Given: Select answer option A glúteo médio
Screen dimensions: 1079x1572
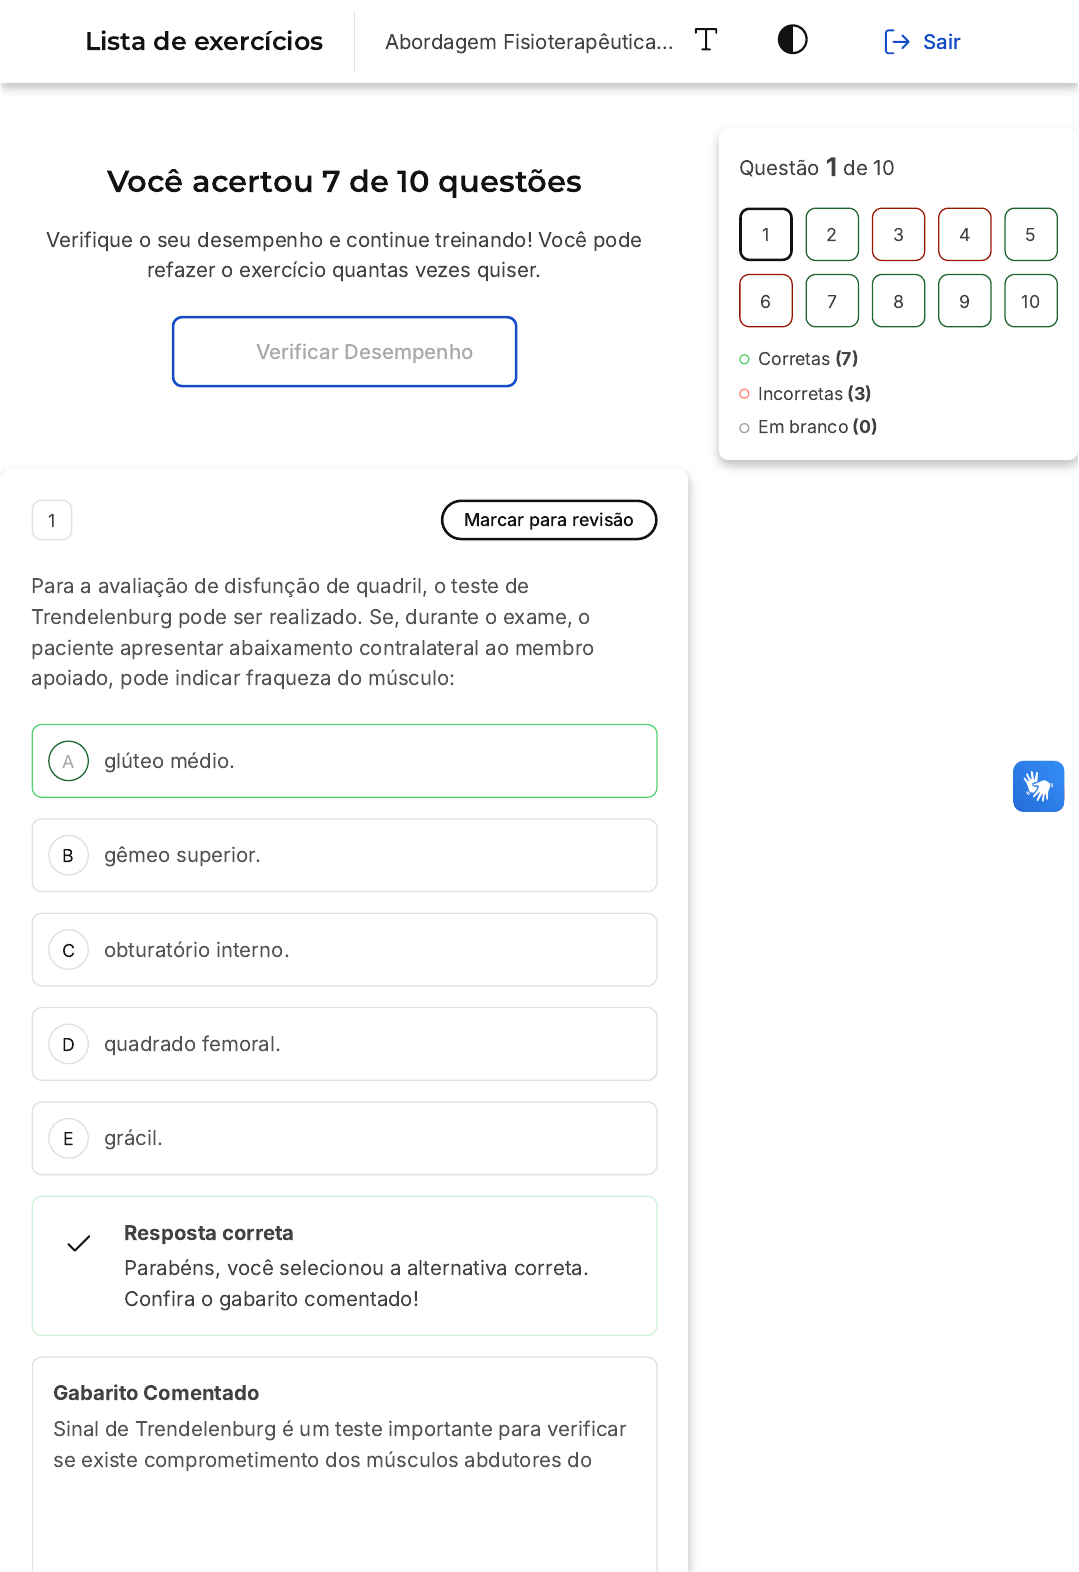Looking at the screenshot, I should tap(344, 761).
